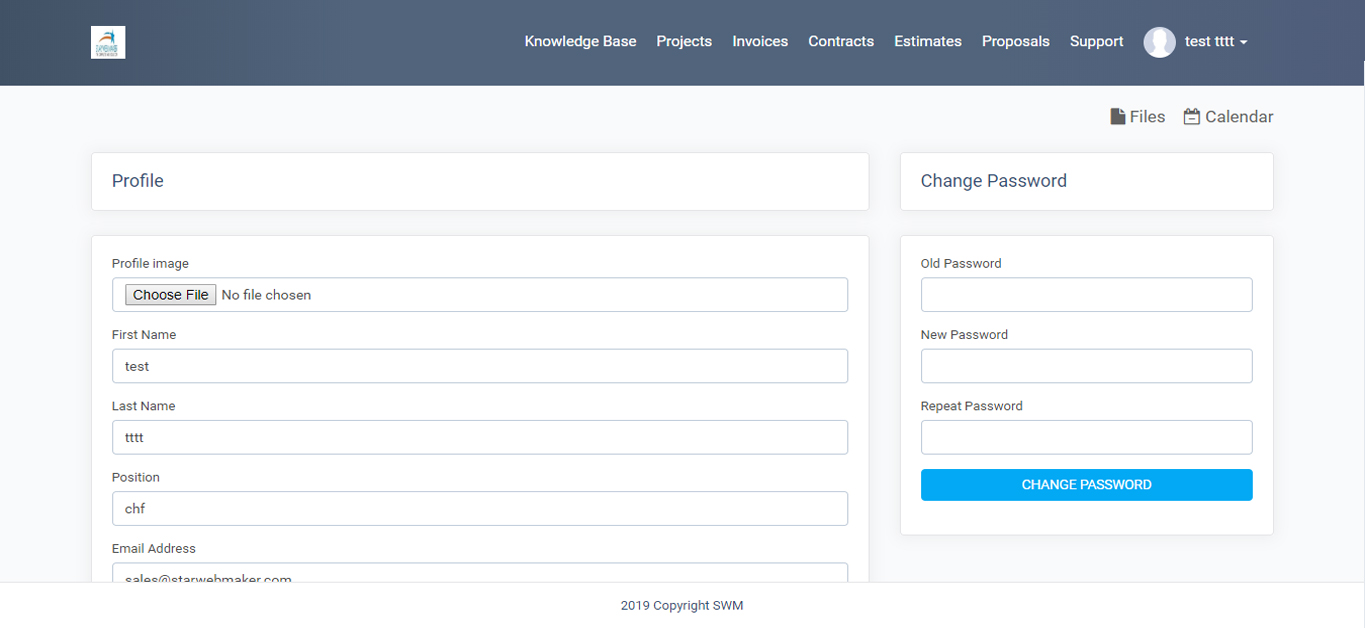Click the Change Password button
Viewport: 1365px width, 628px height.
click(x=1086, y=485)
